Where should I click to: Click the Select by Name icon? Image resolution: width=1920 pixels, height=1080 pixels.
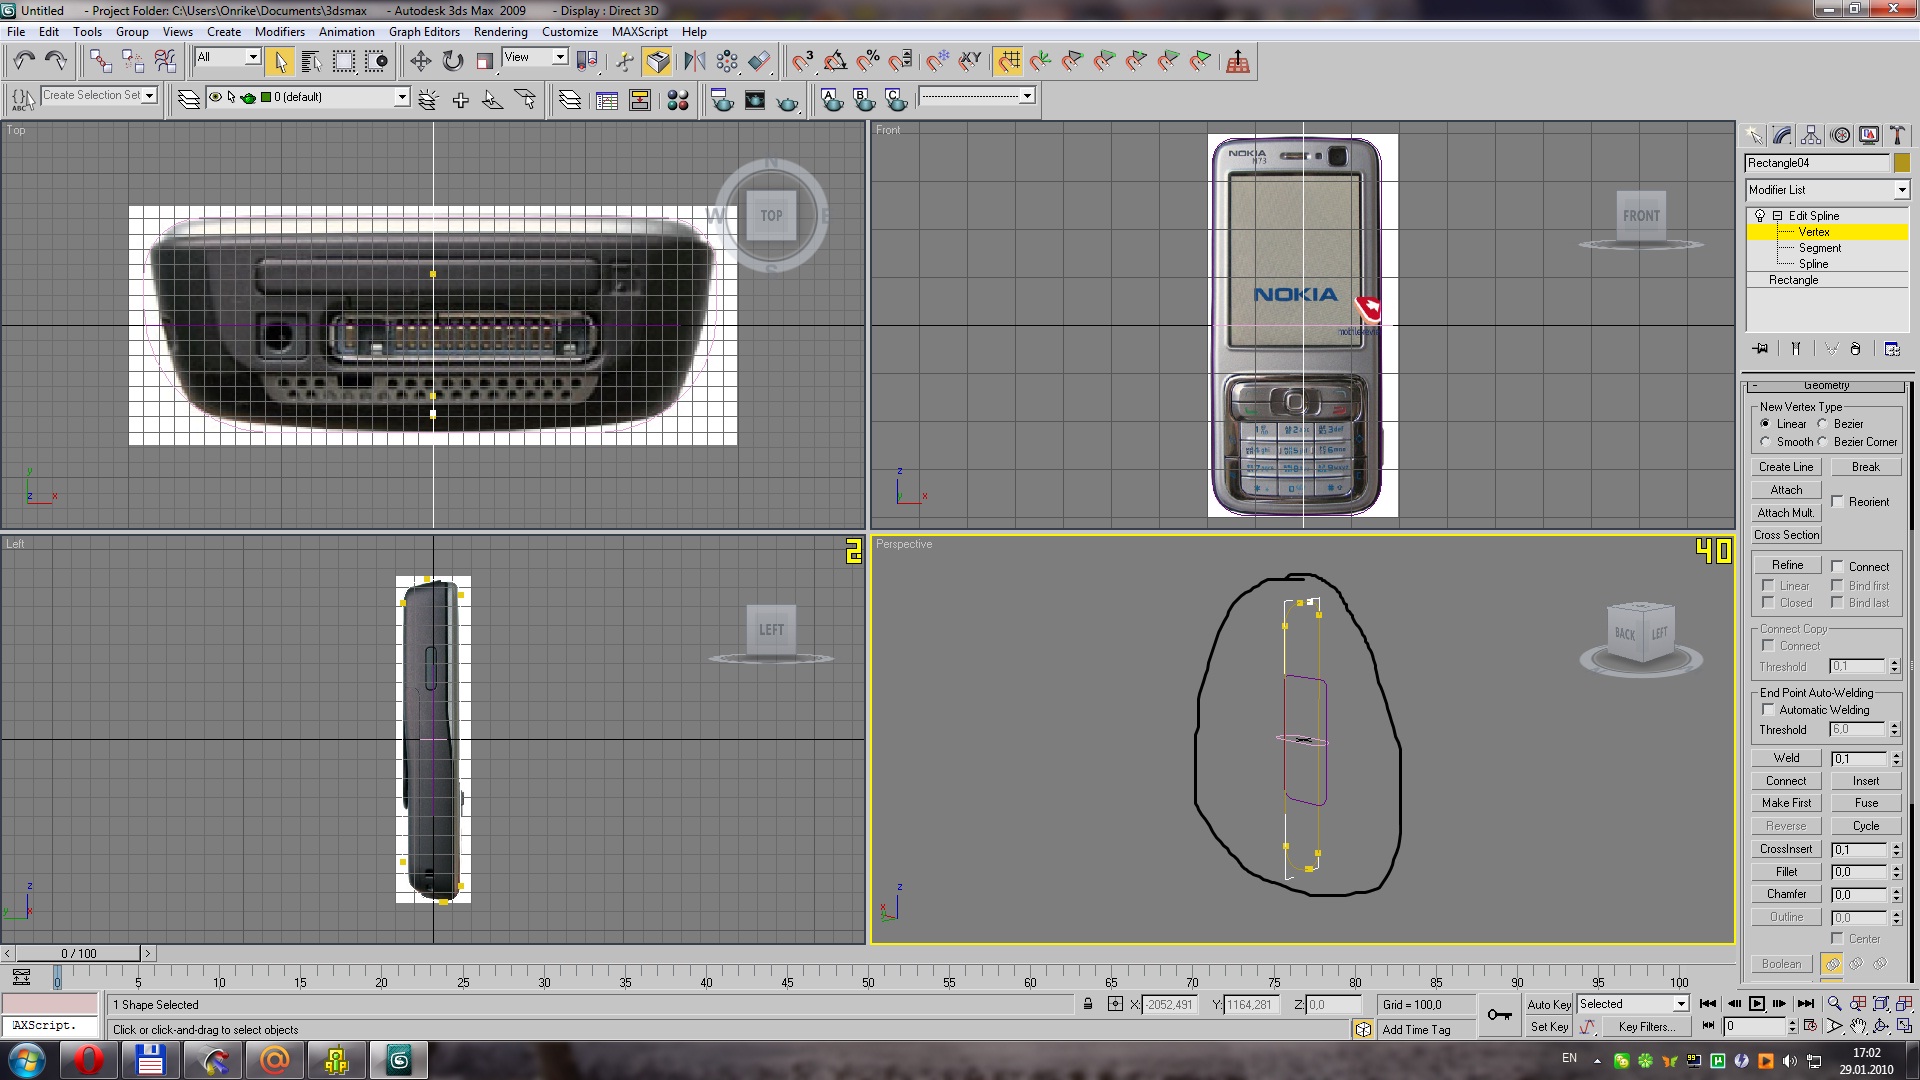311,61
